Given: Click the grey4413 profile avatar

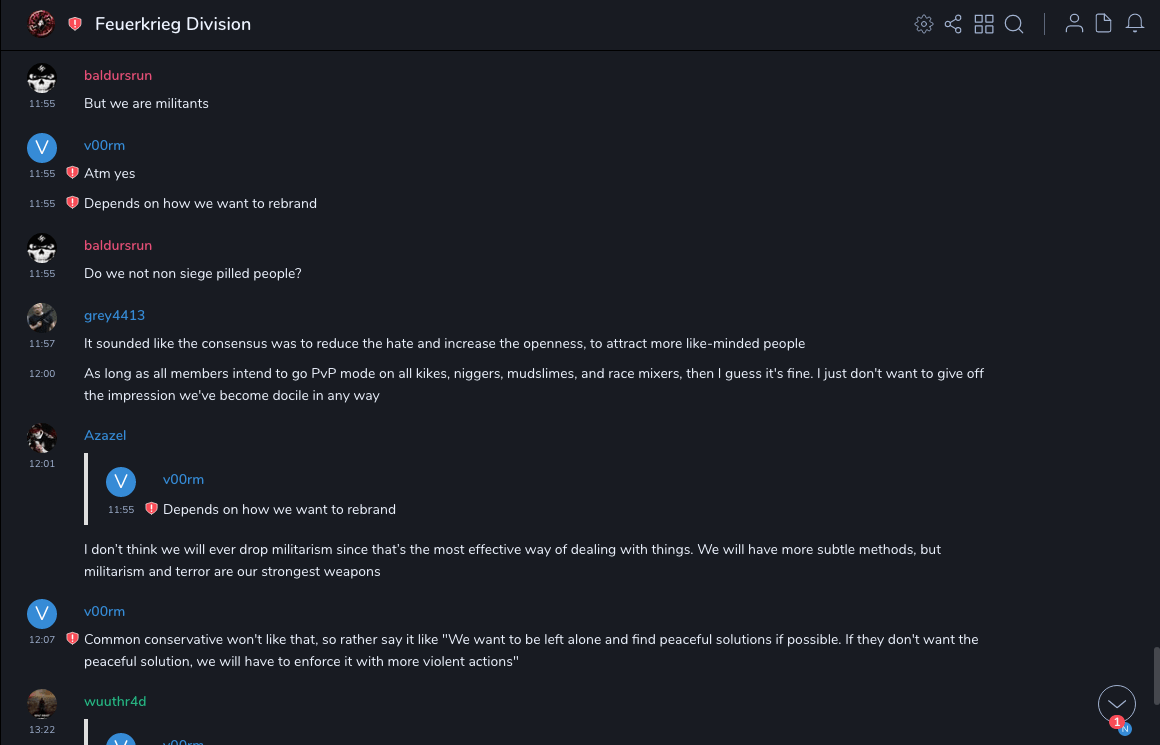Looking at the screenshot, I should (x=42, y=317).
